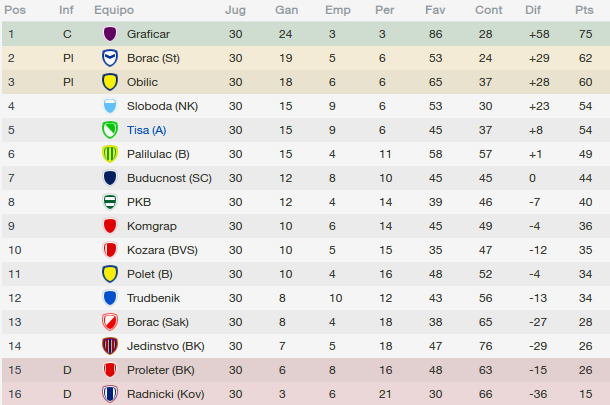Click the yellow Obilic club badge

click(x=110, y=82)
